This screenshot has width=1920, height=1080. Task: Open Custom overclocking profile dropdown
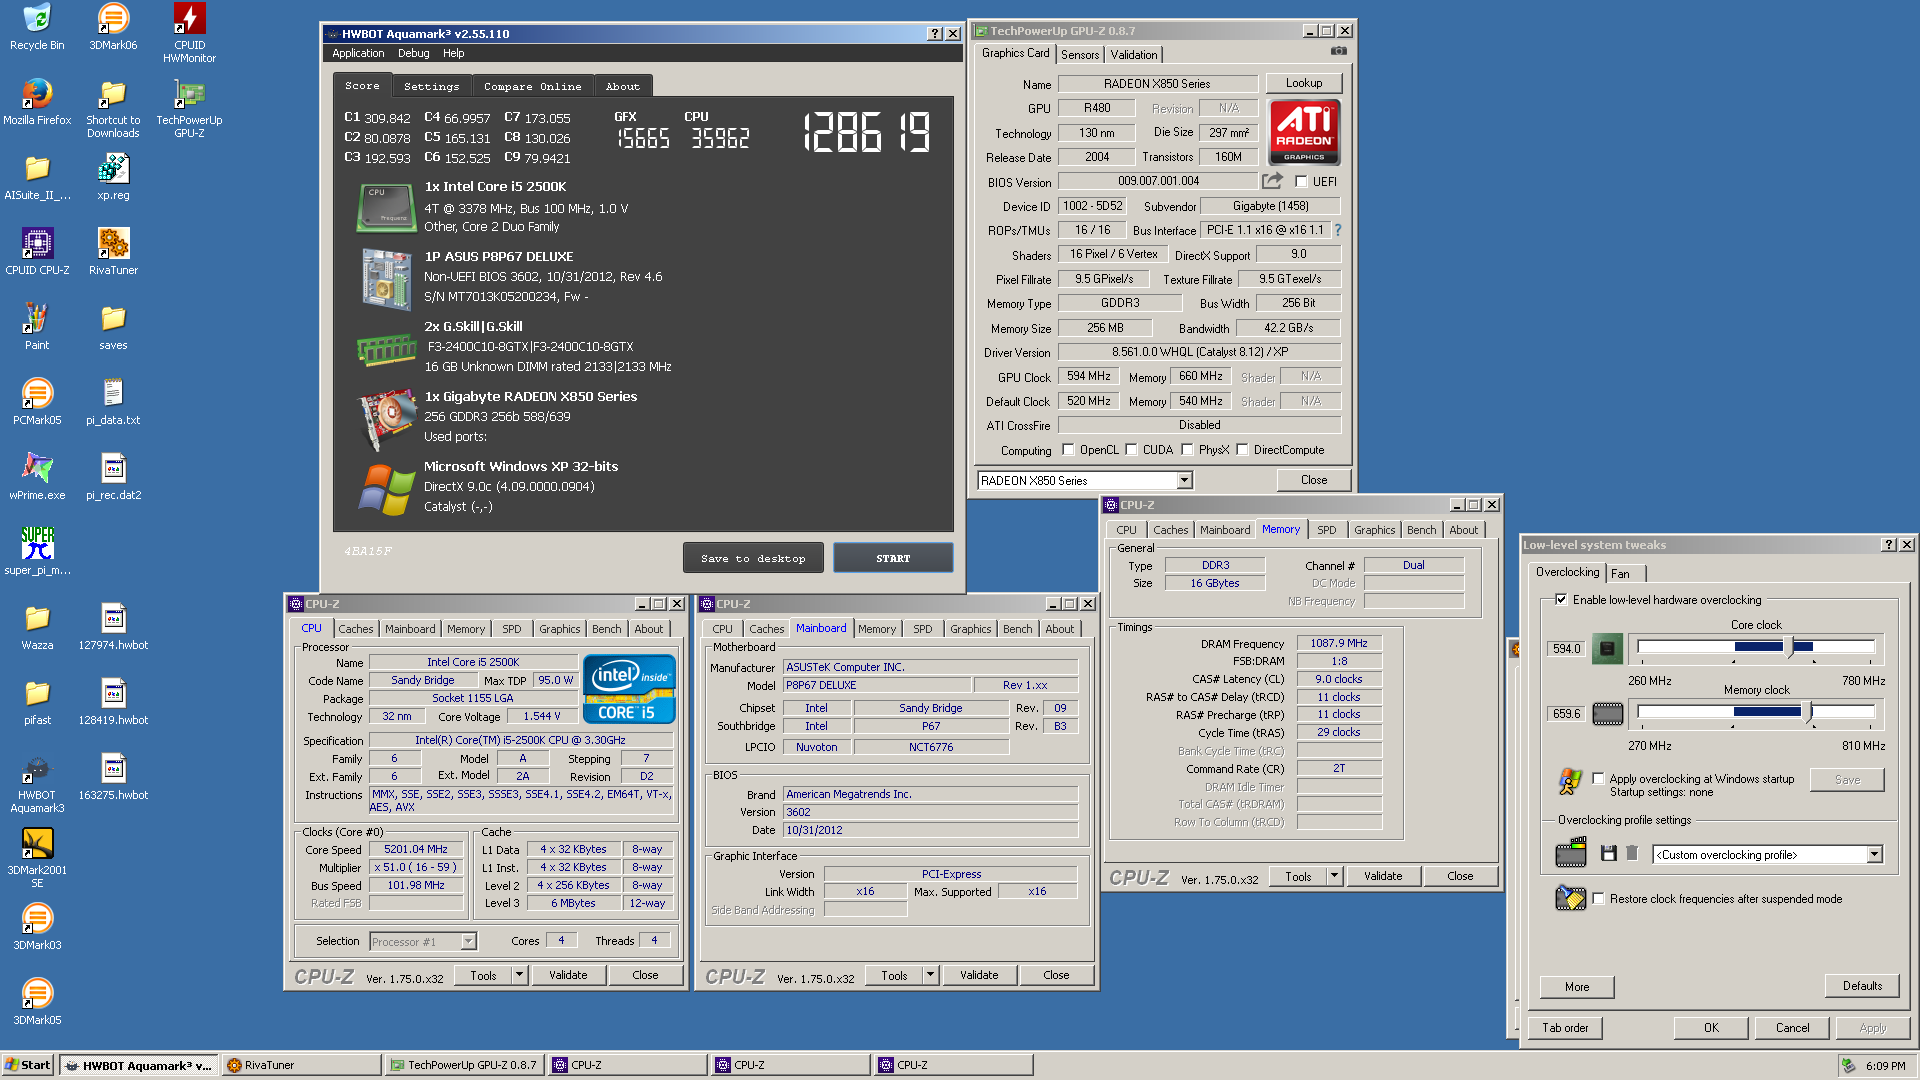1874,854
